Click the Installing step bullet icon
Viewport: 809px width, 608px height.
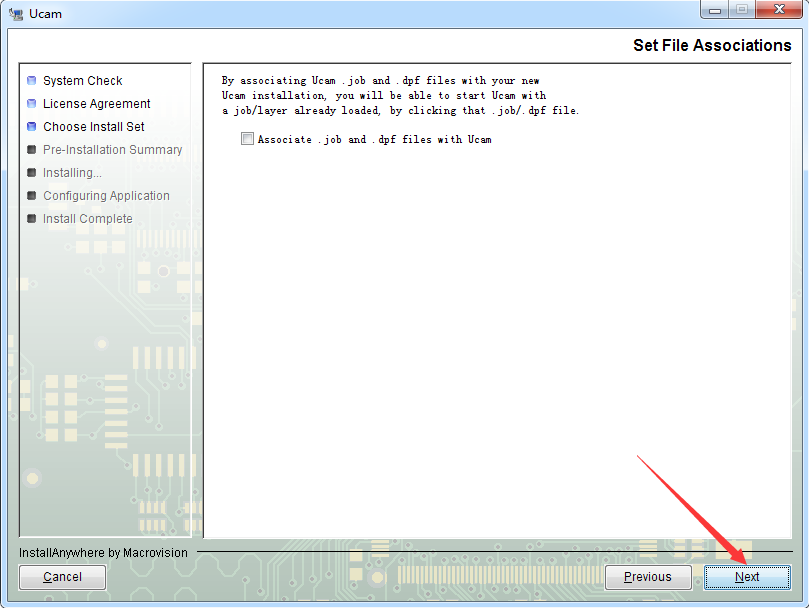pos(31,172)
